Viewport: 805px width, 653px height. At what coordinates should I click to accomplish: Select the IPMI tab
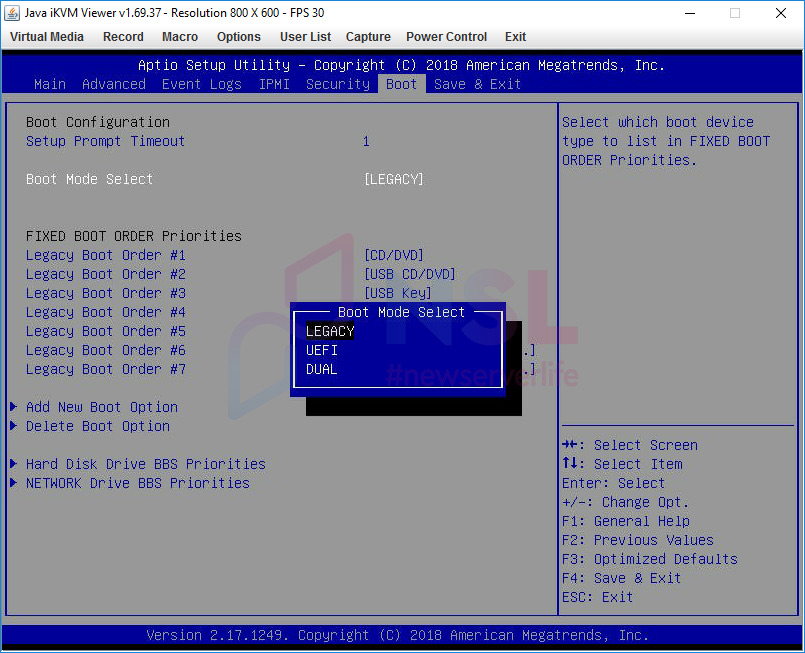pyautogui.click(x=274, y=84)
